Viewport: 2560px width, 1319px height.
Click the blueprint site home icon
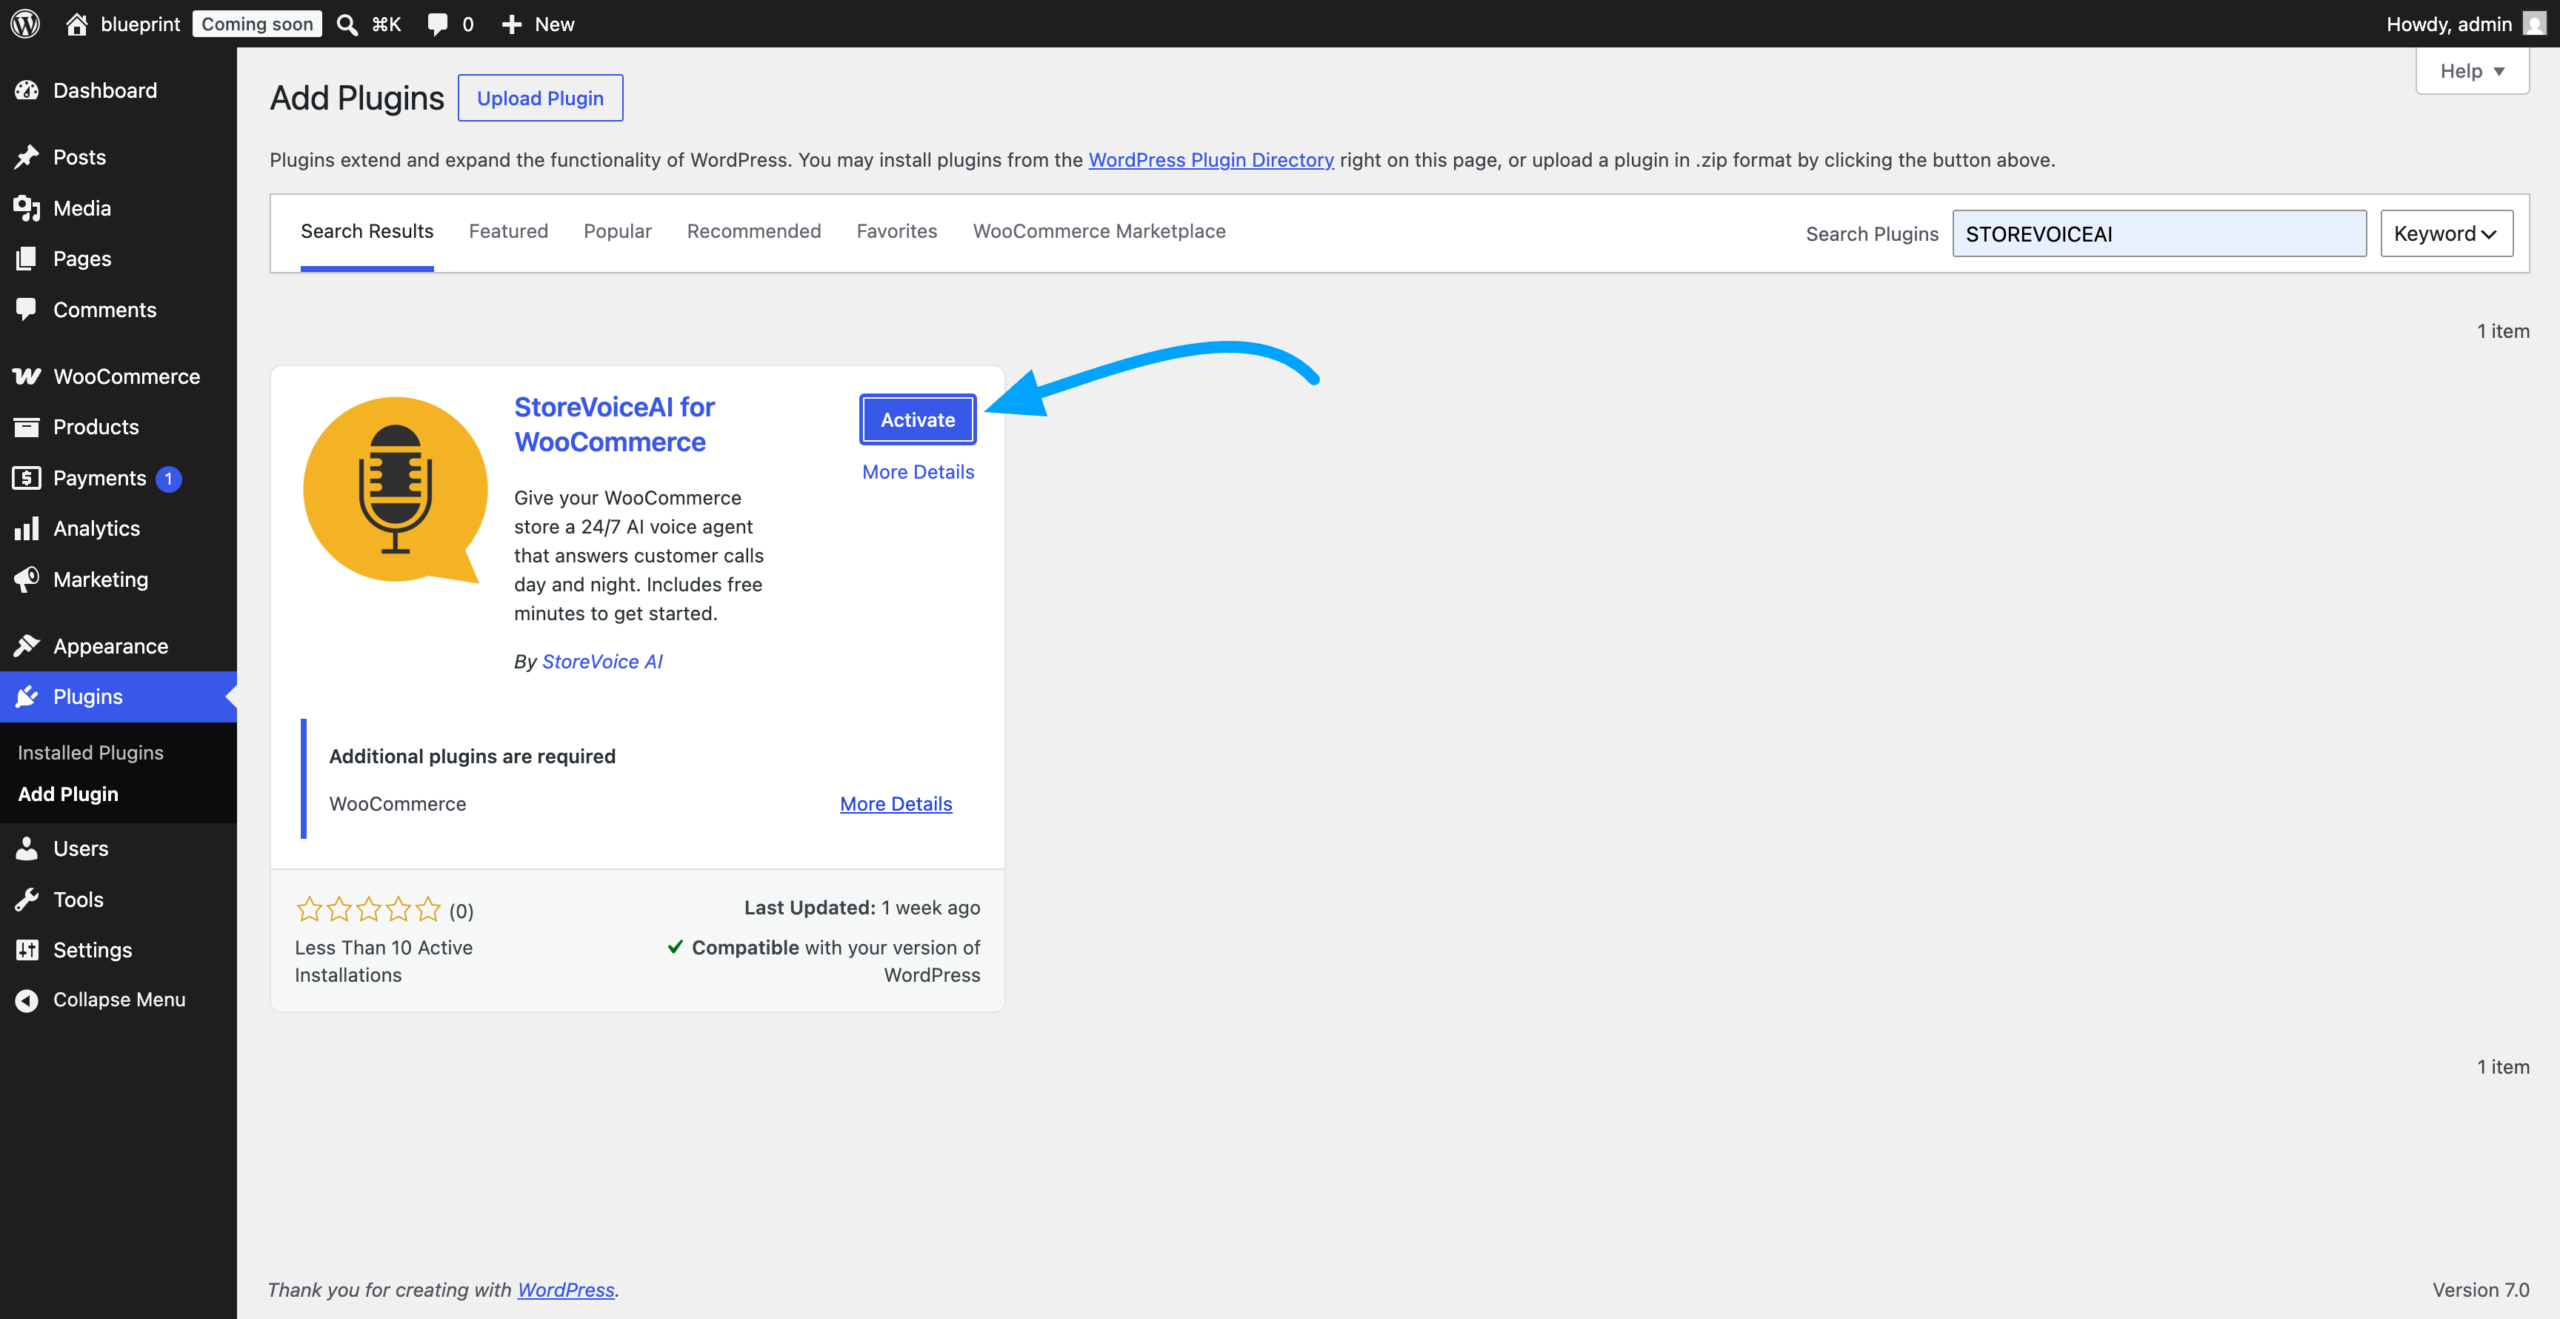pos(76,24)
